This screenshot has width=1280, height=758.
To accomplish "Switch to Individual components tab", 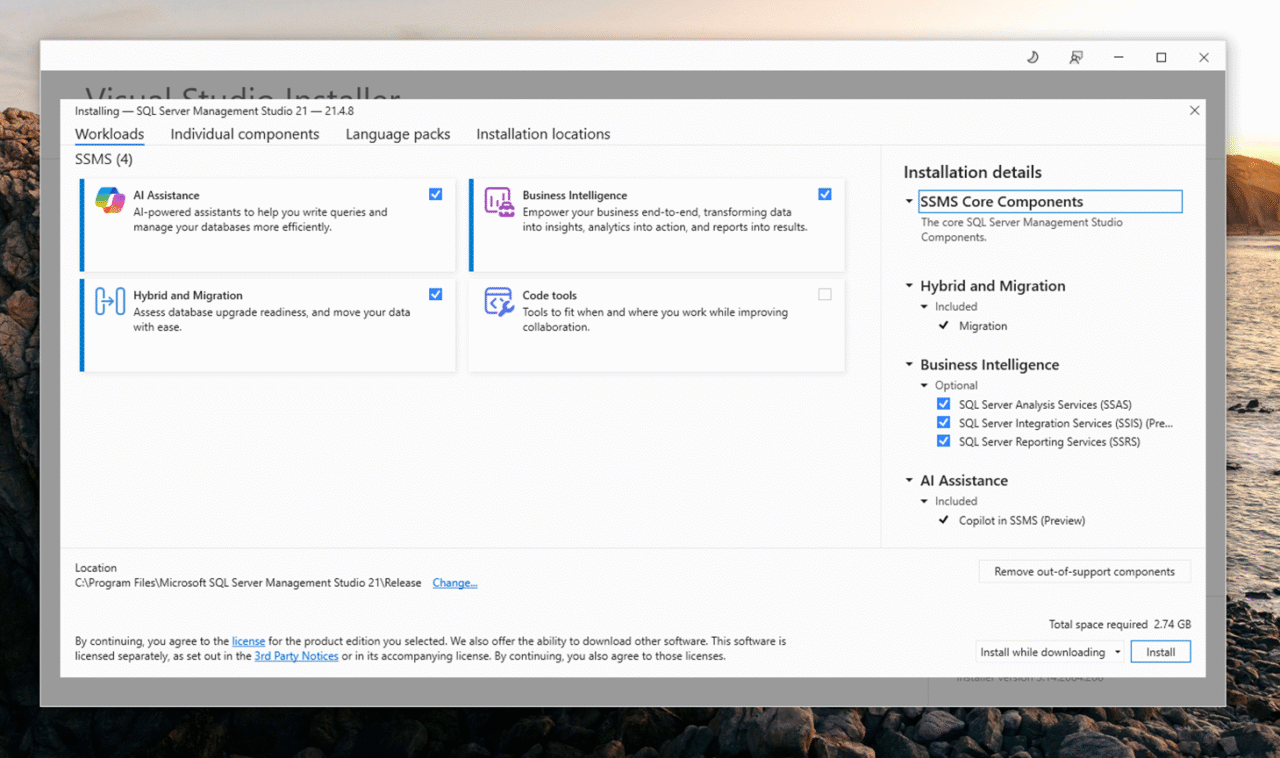I will (x=245, y=134).
